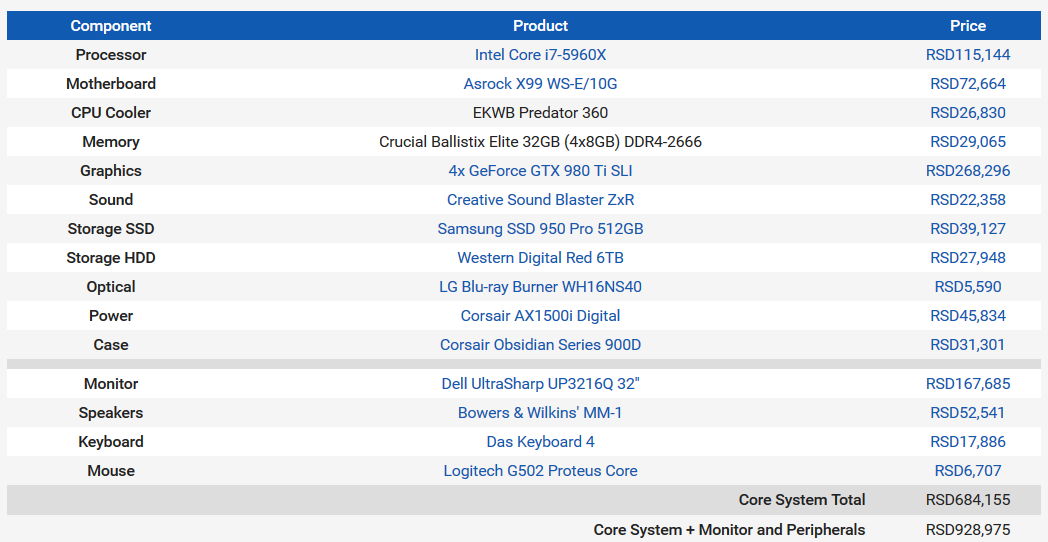Click the memory price RSD29,065

tap(968, 142)
